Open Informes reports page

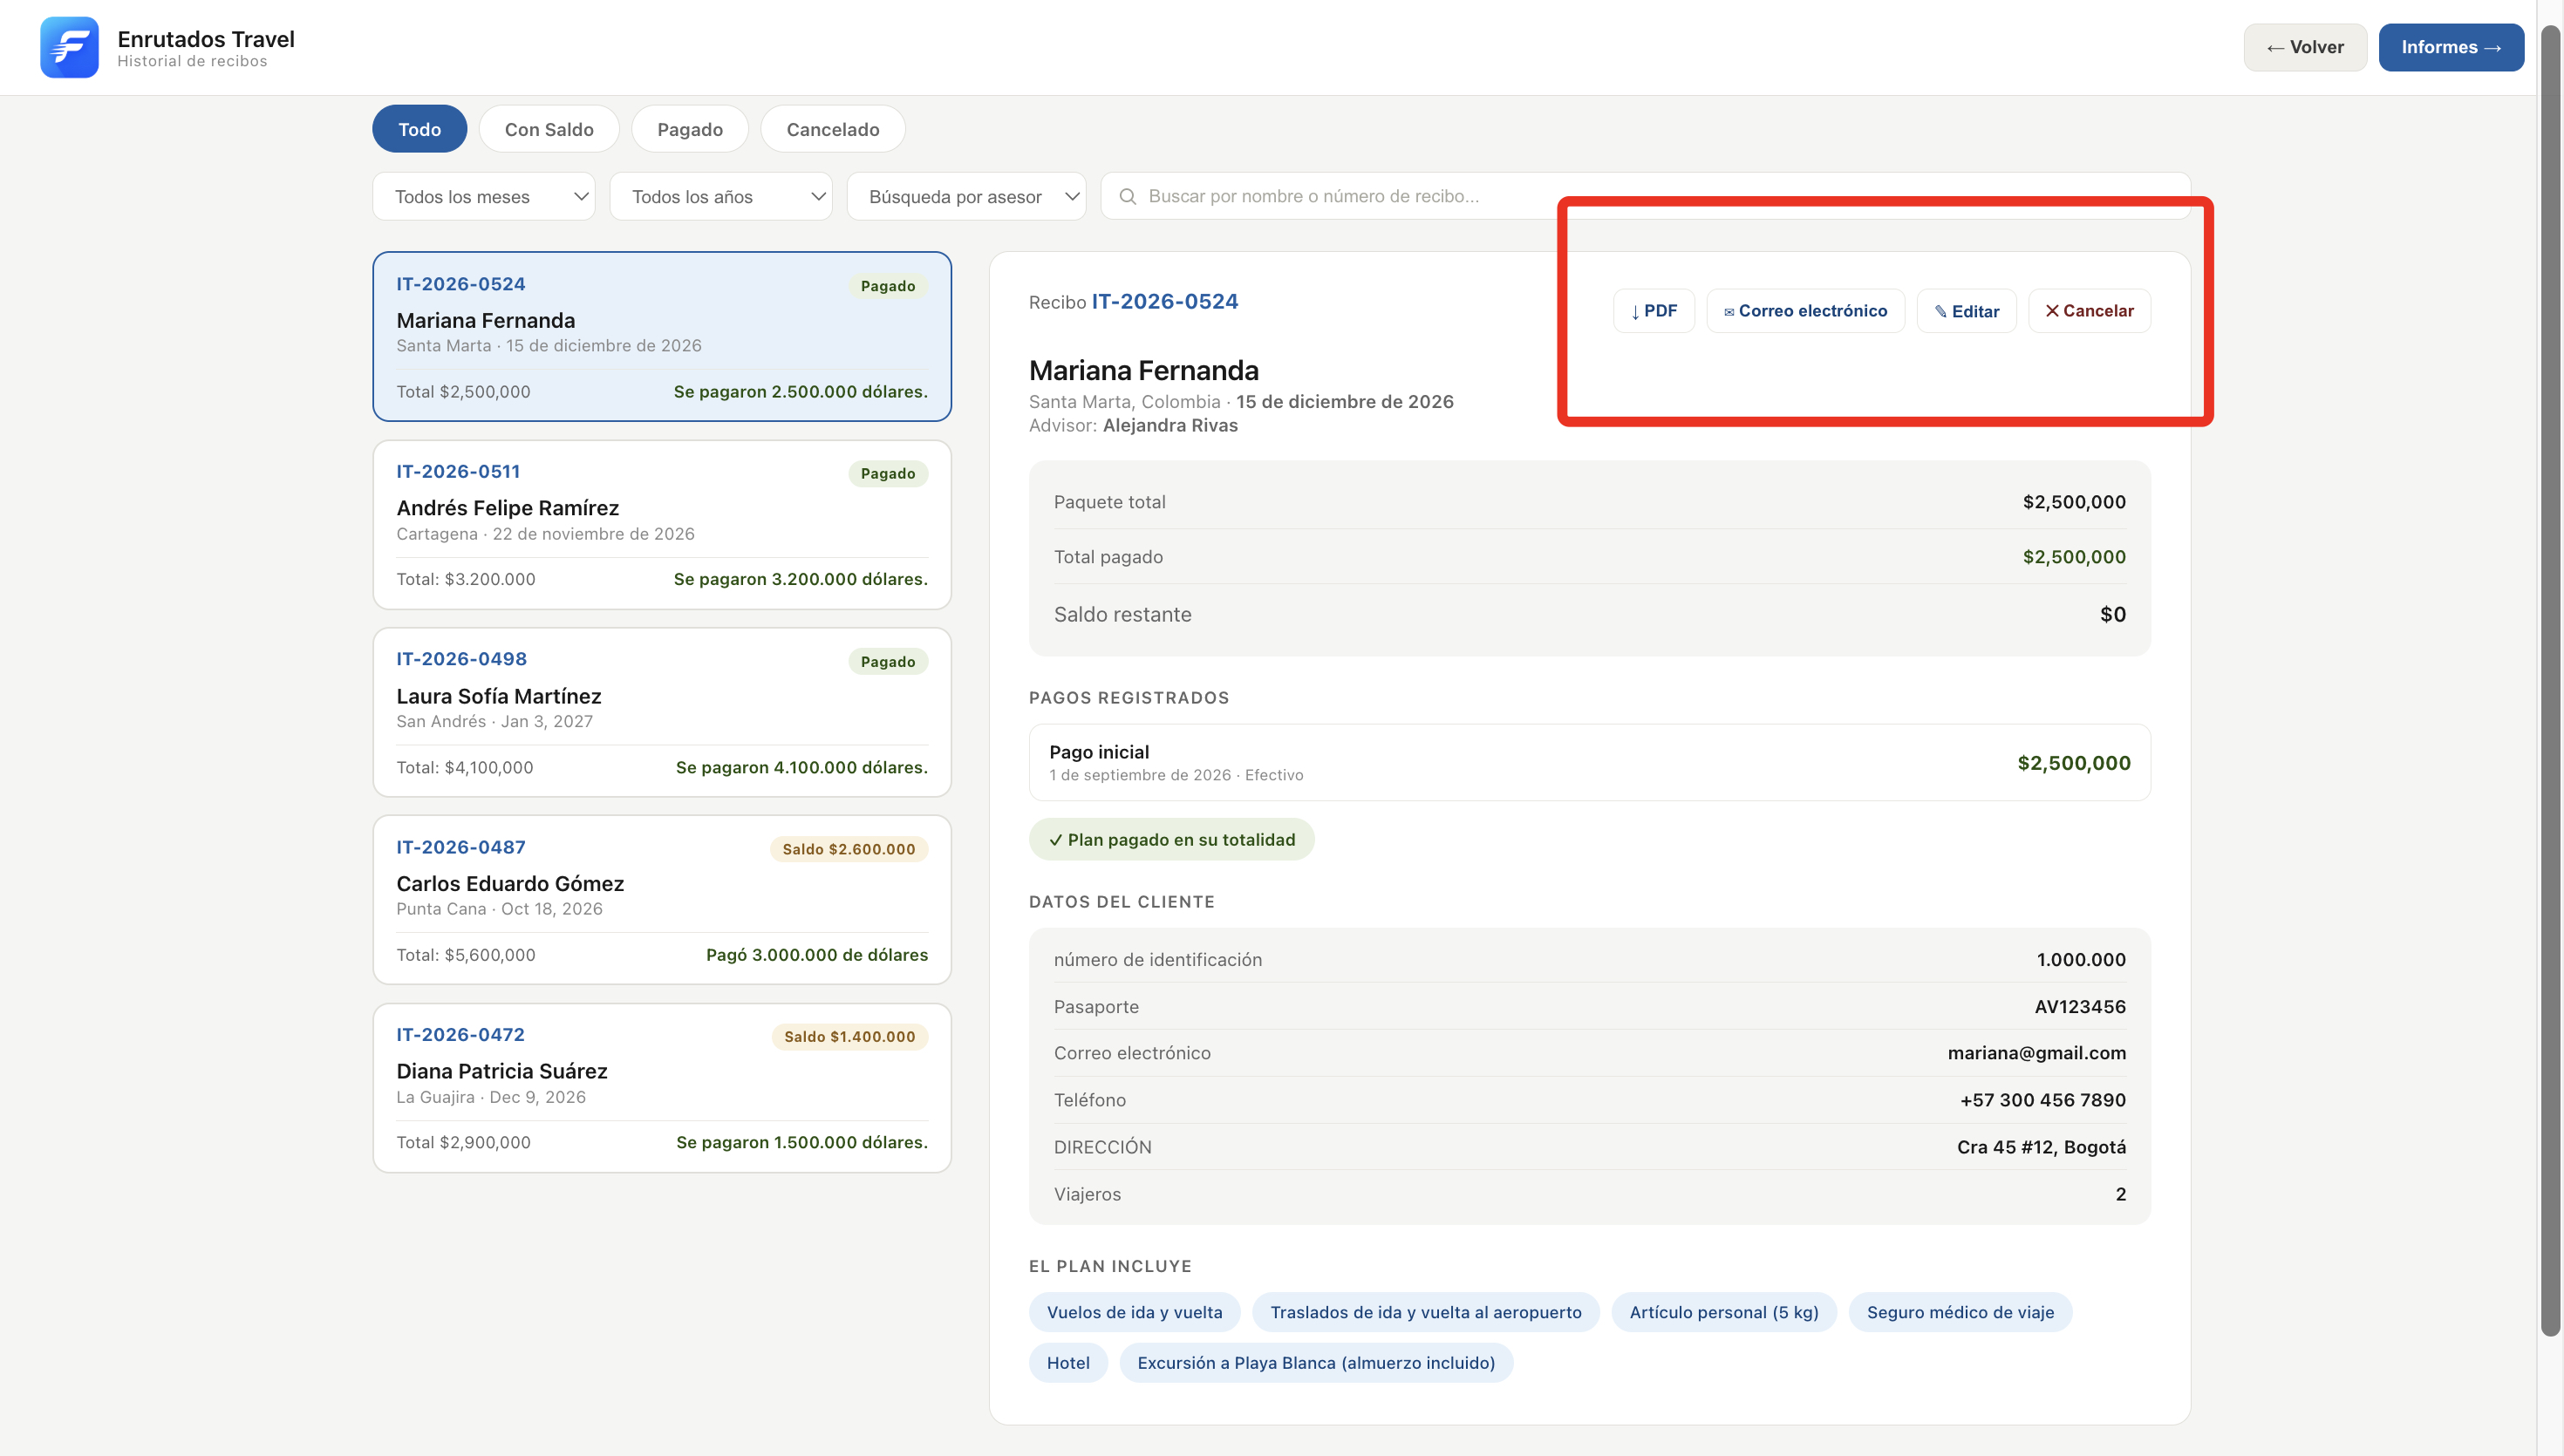2451,47
